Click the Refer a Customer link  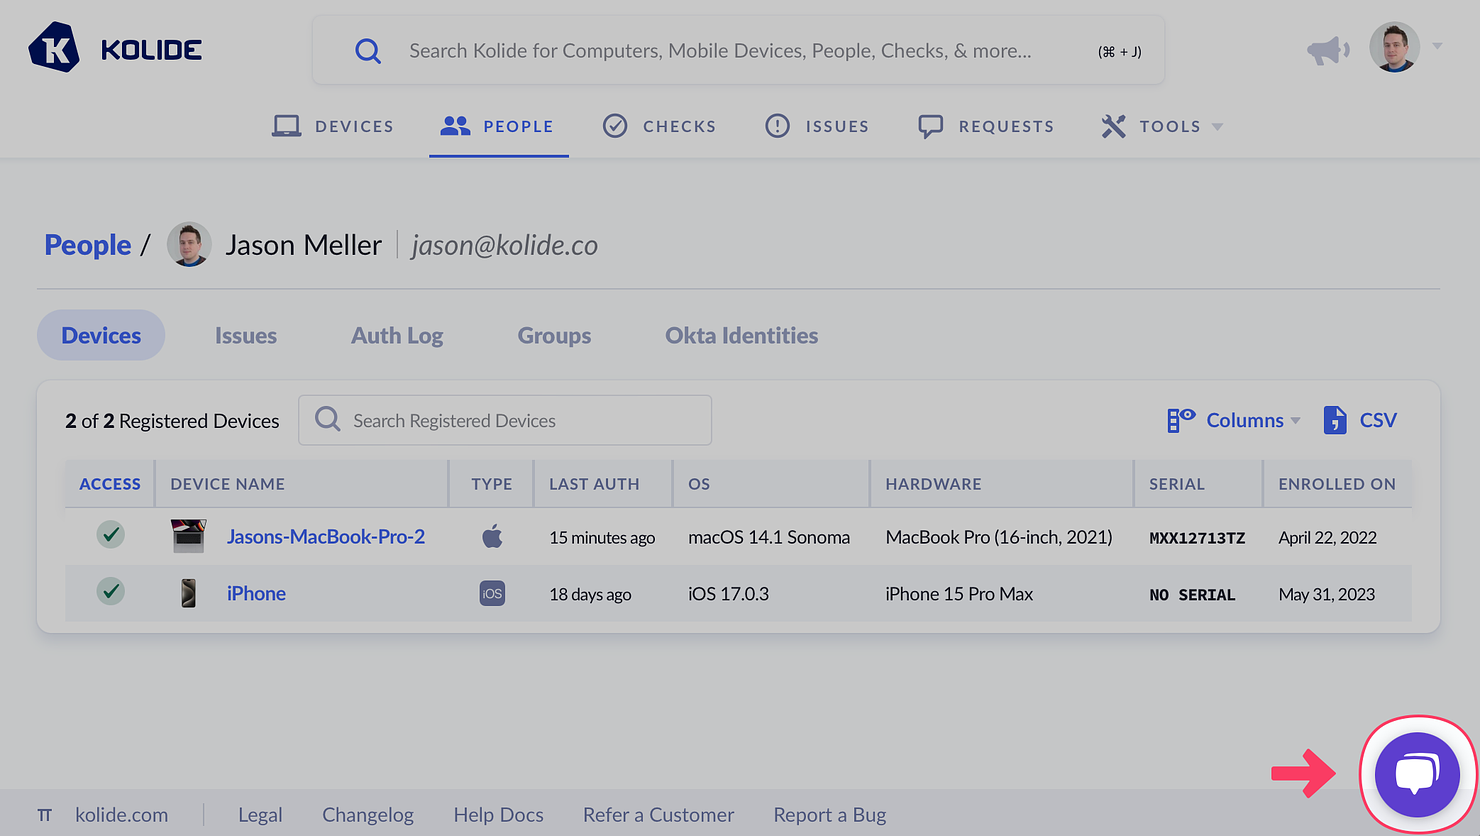658,814
